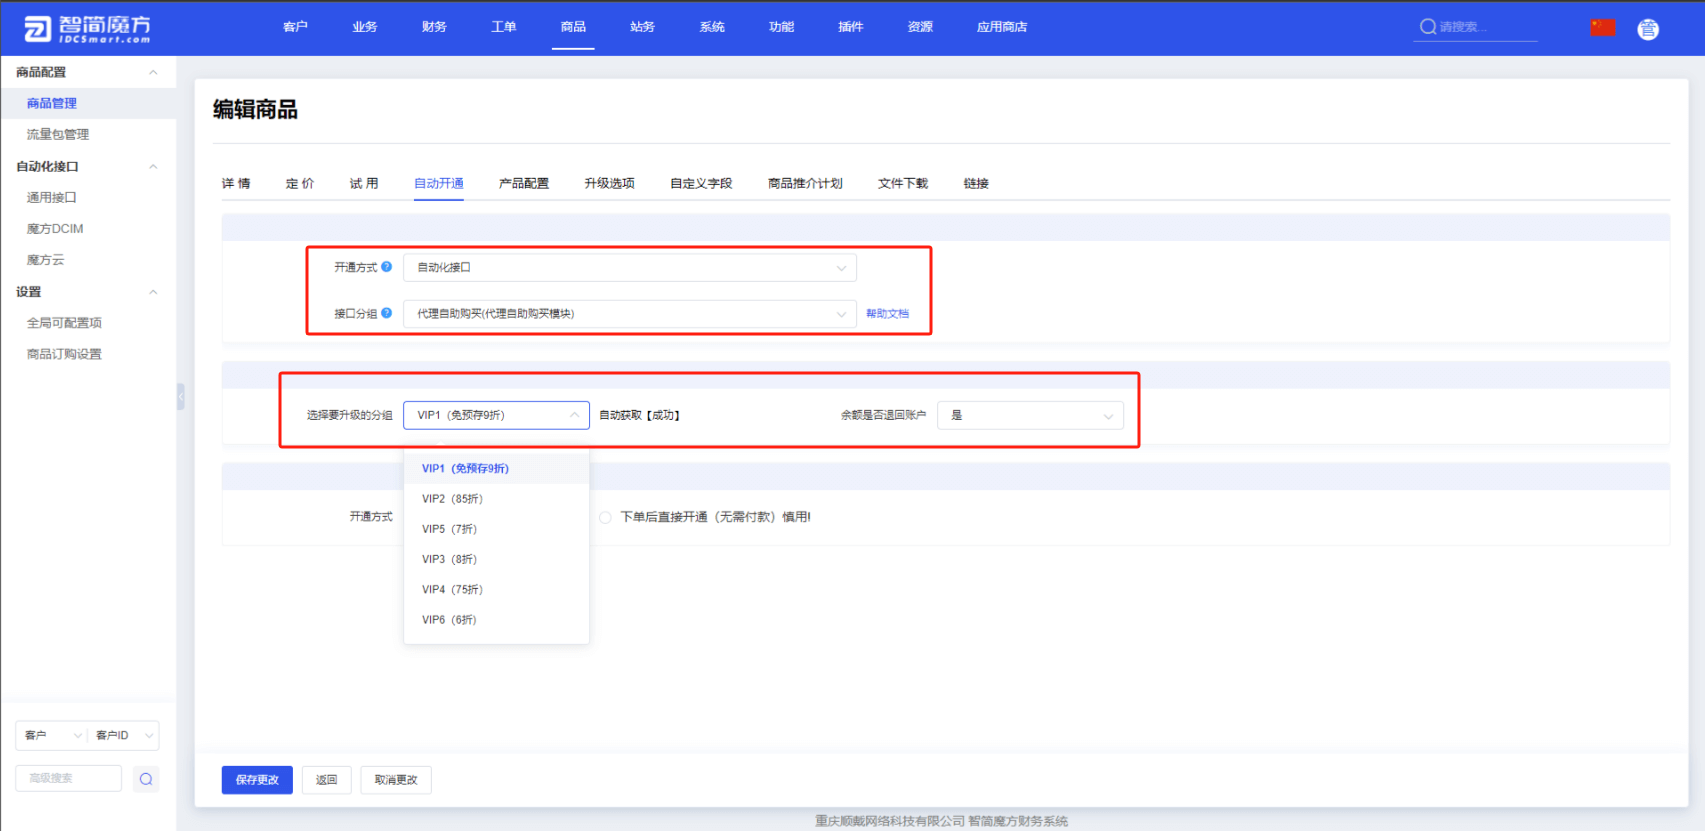
Task: Open the 应用商店 top menu
Action: click(x=1002, y=27)
